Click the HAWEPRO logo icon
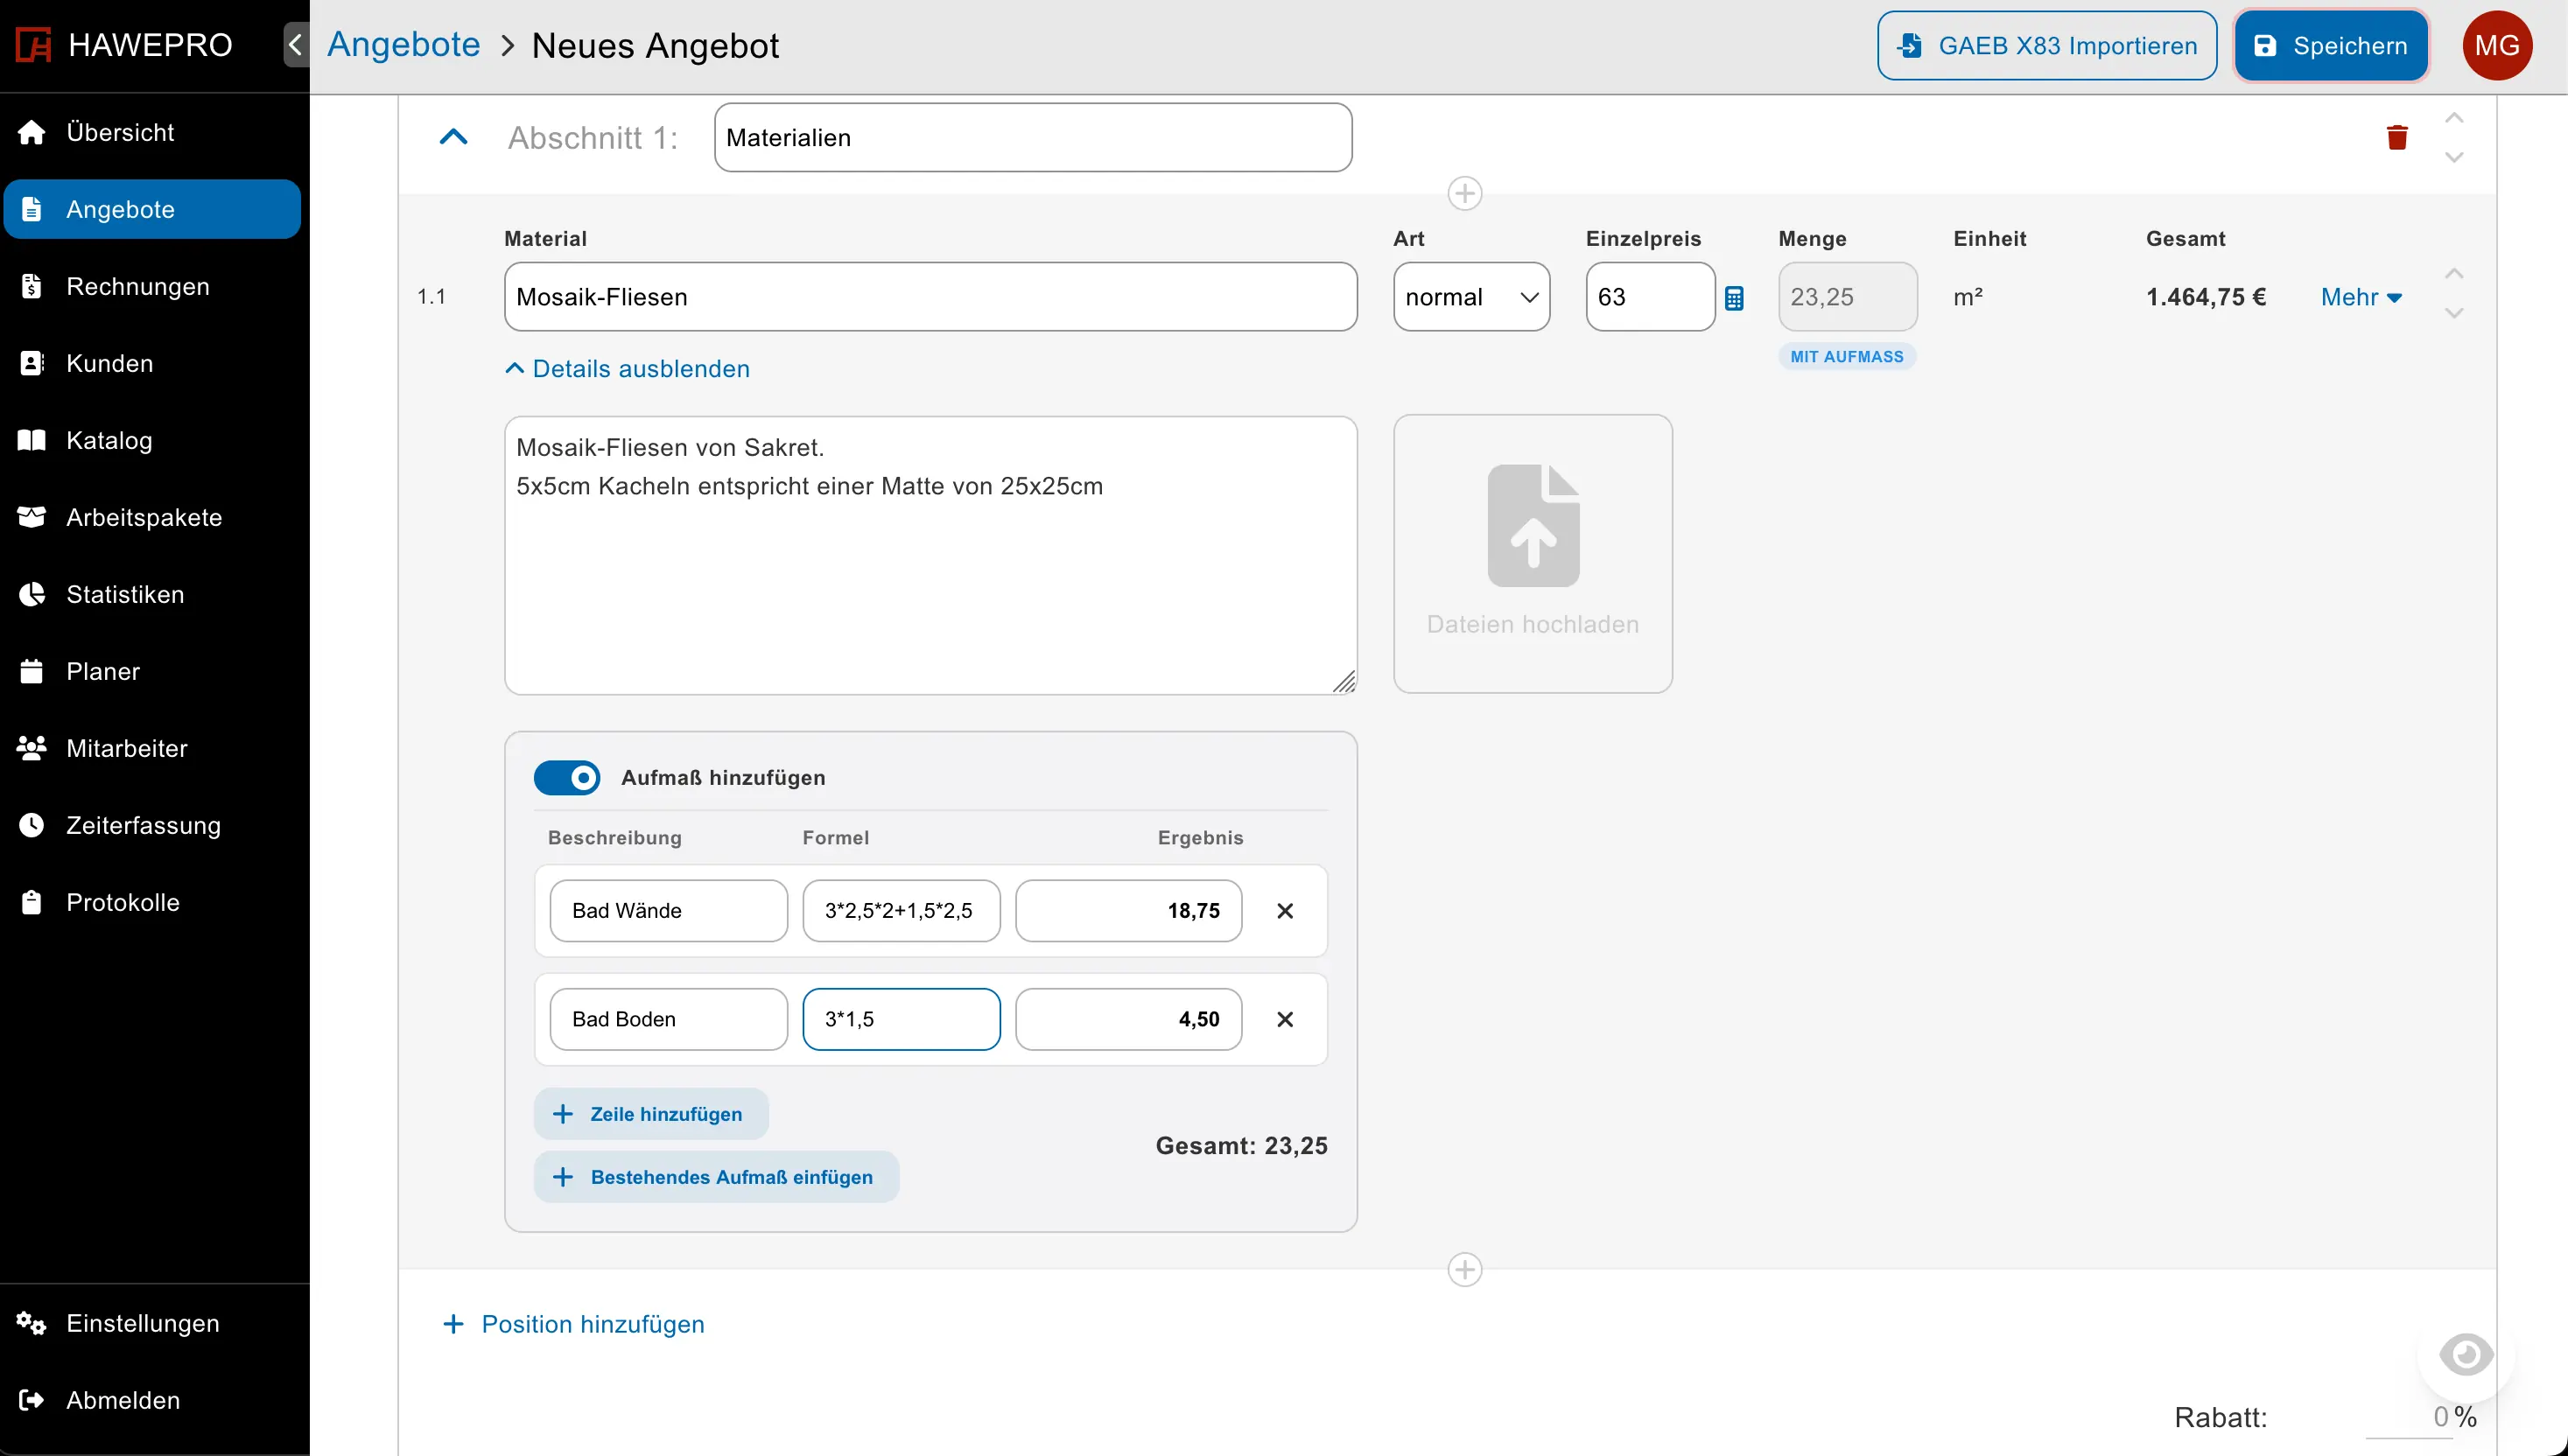Viewport: 2568px width, 1456px height. [x=34, y=45]
